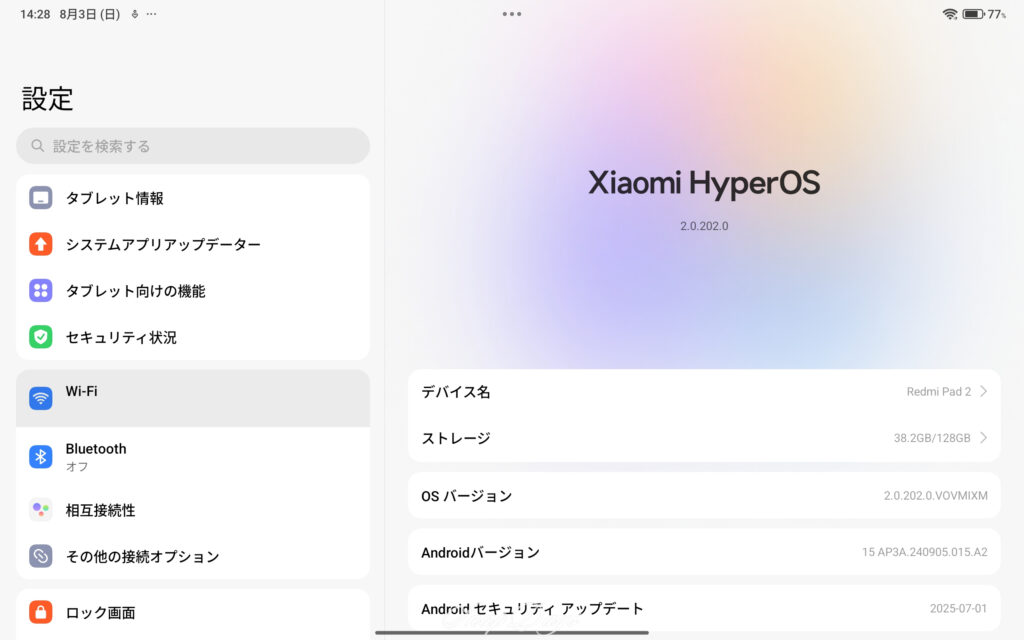This screenshot has width=1024, height=640.
Task: Select the システムアプリアップデーター updater icon
Action: [40, 244]
